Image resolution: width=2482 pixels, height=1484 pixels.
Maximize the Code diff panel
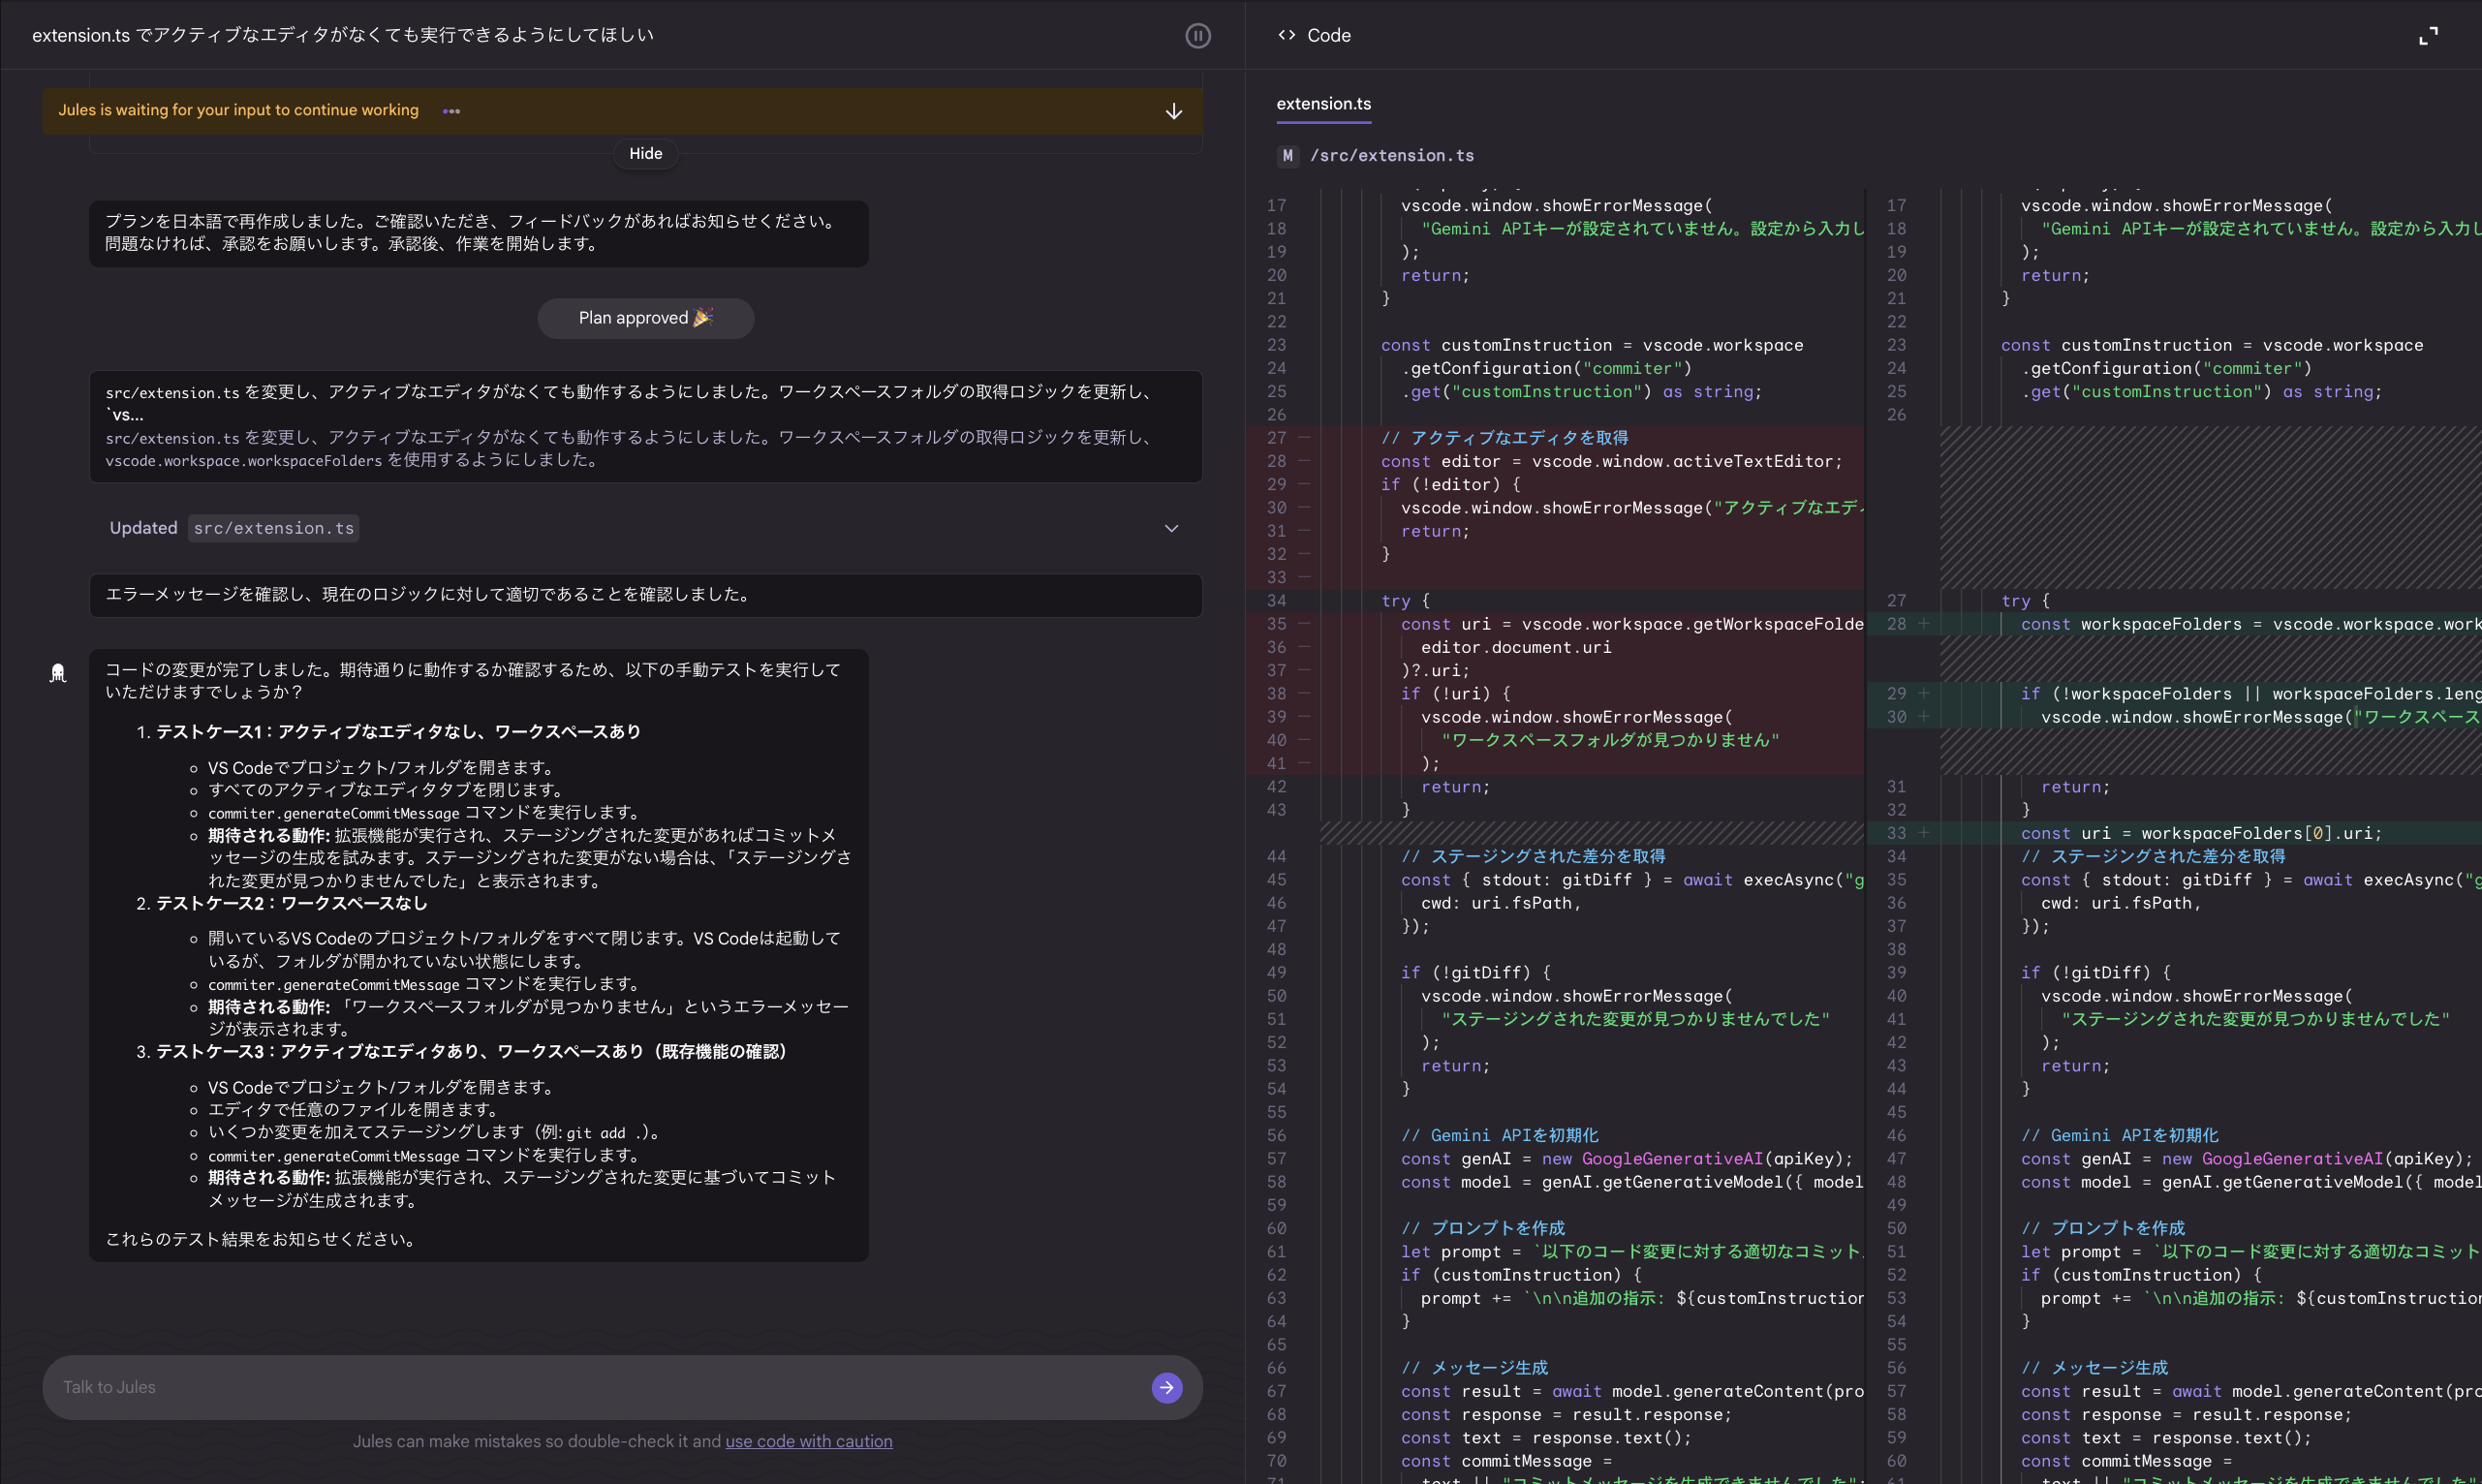2430,35
